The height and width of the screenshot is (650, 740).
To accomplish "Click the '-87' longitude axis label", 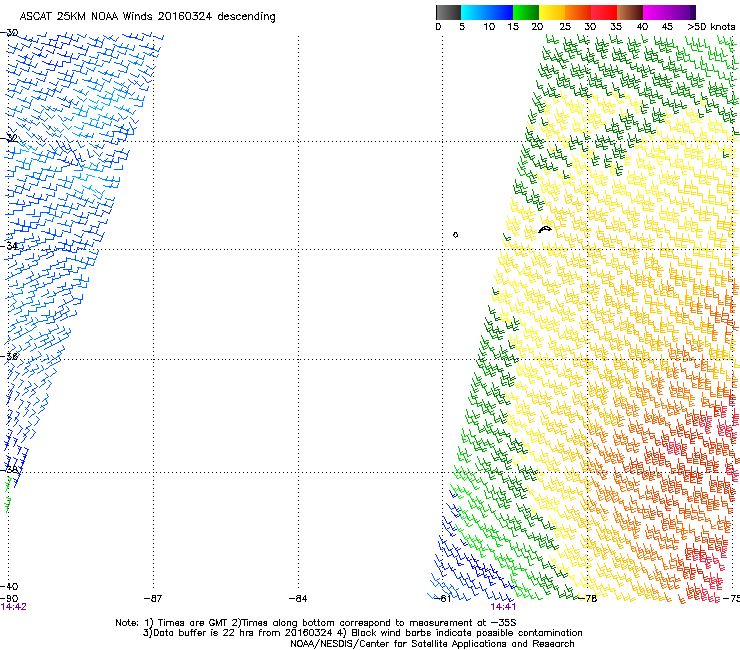I will (x=152, y=598).
